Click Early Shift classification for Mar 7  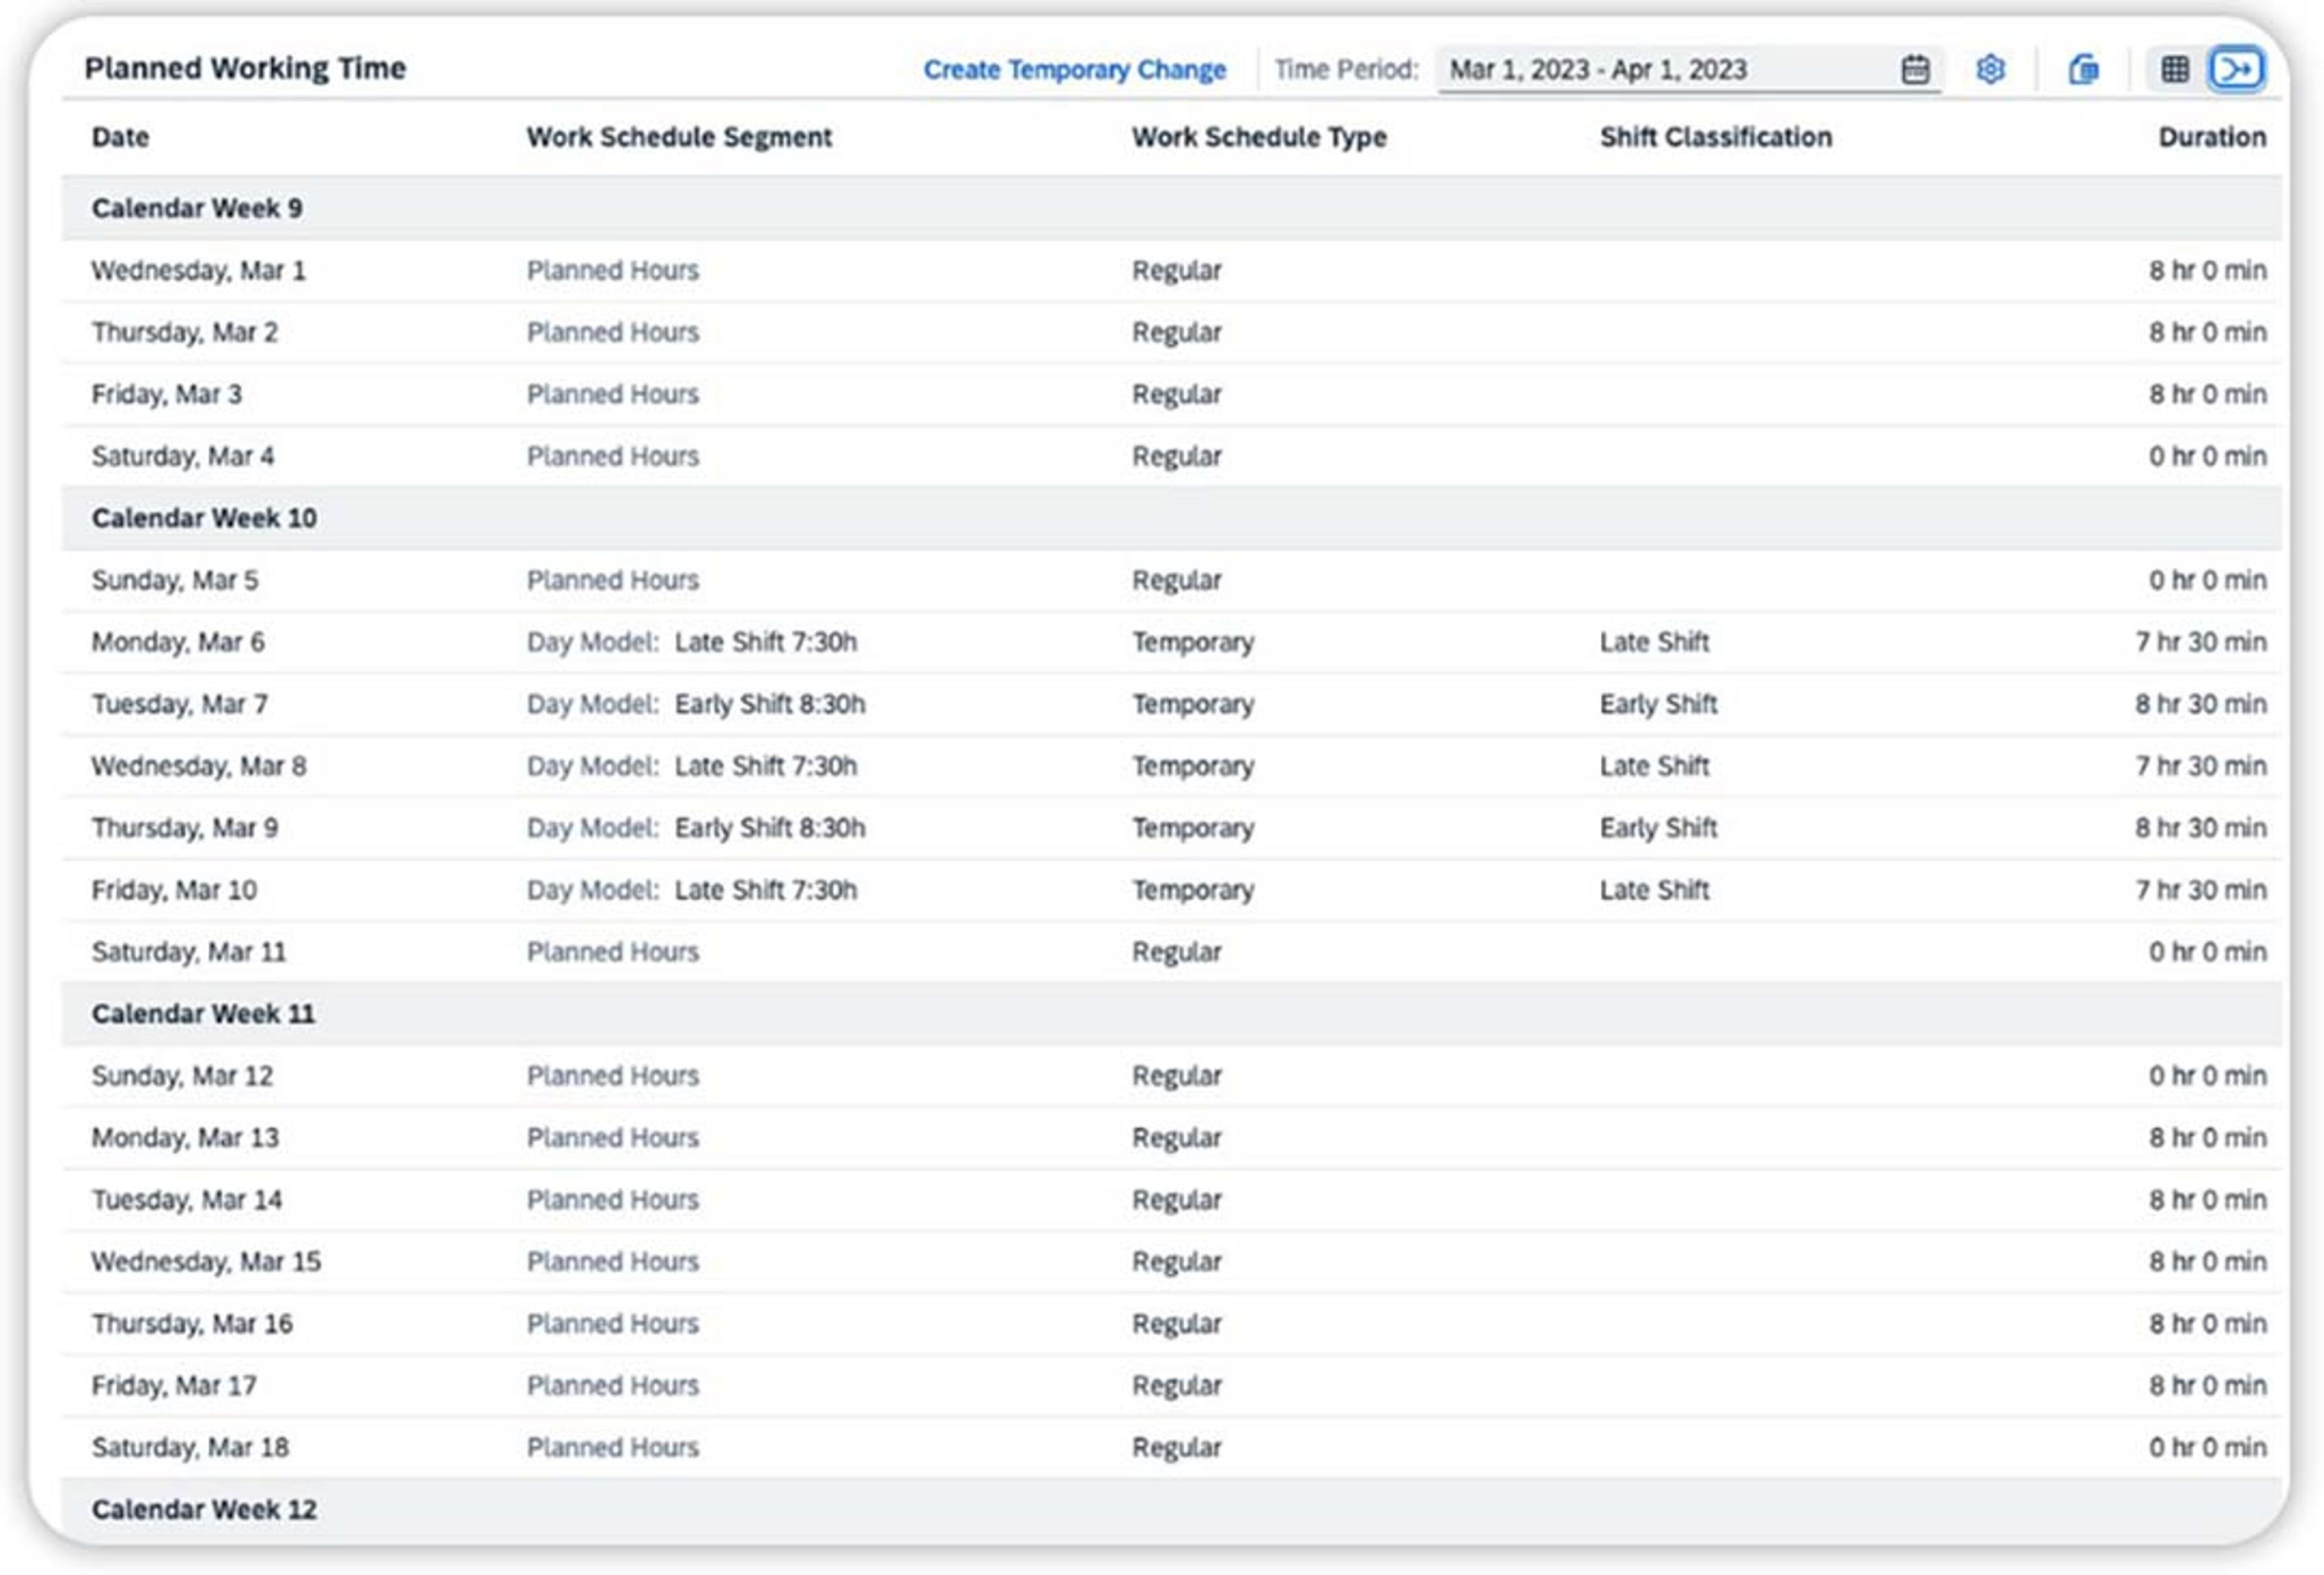click(1658, 704)
